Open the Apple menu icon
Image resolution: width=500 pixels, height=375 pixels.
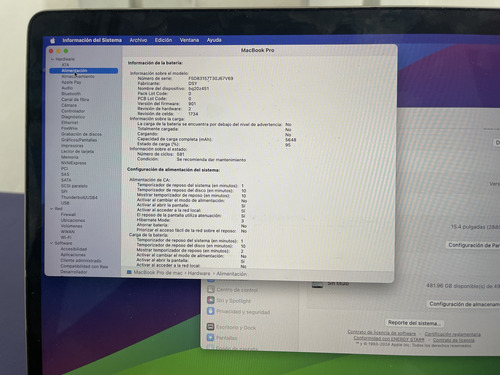tap(53, 41)
